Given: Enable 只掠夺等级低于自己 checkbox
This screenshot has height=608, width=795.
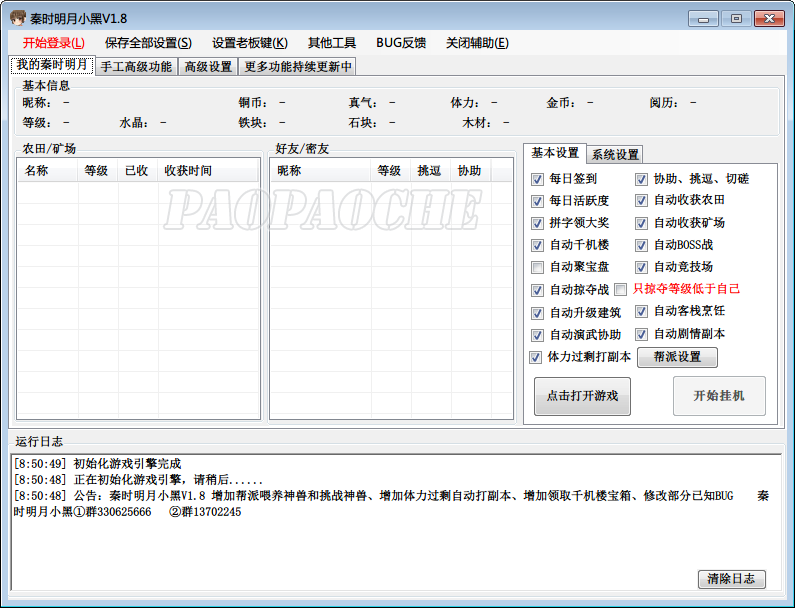Looking at the screenshot, I should coord(620,290).
